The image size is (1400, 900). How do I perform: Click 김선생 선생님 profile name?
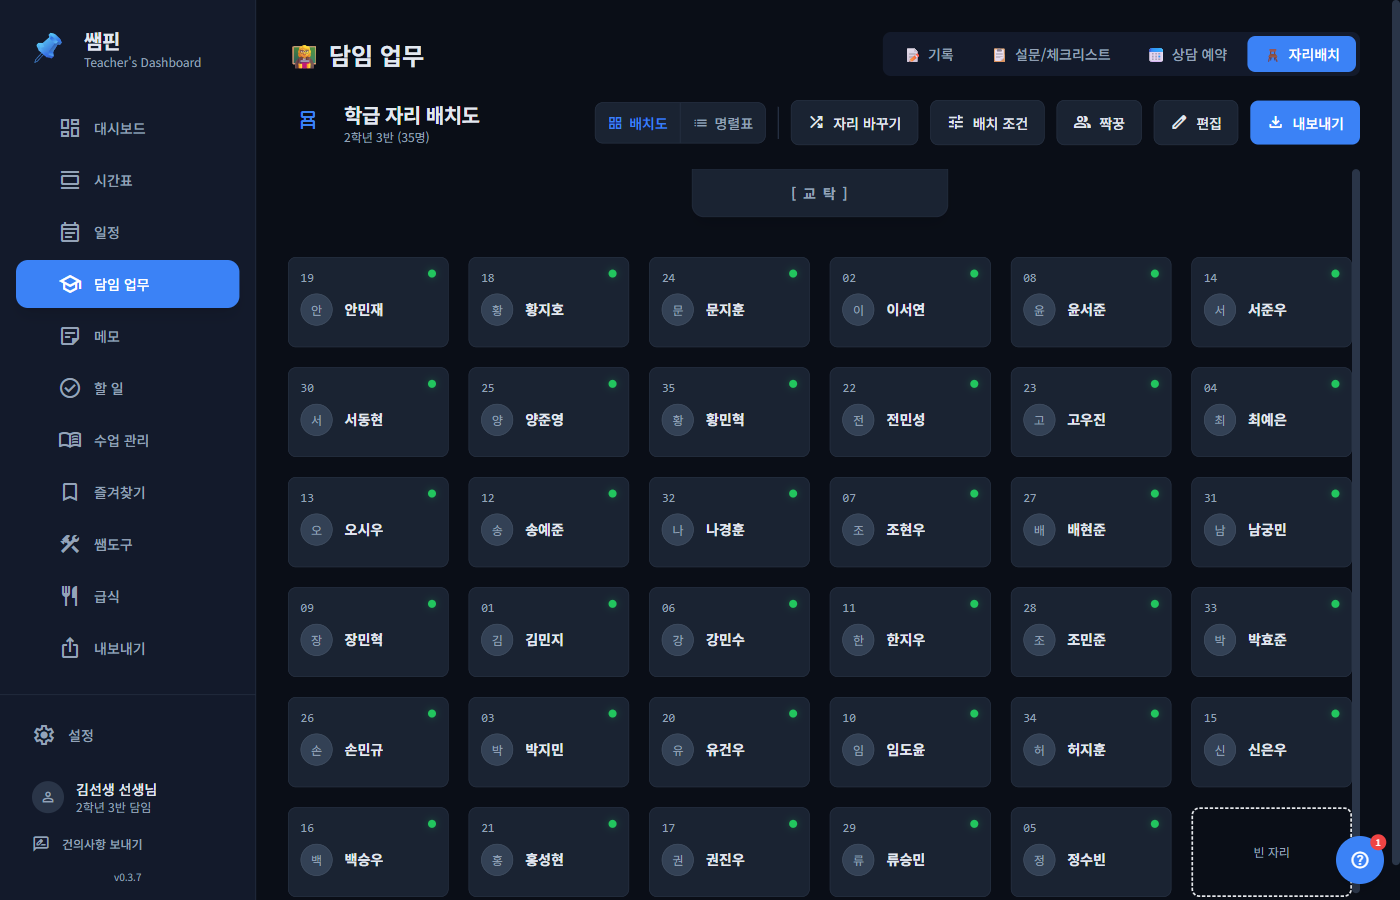point(116,789)
